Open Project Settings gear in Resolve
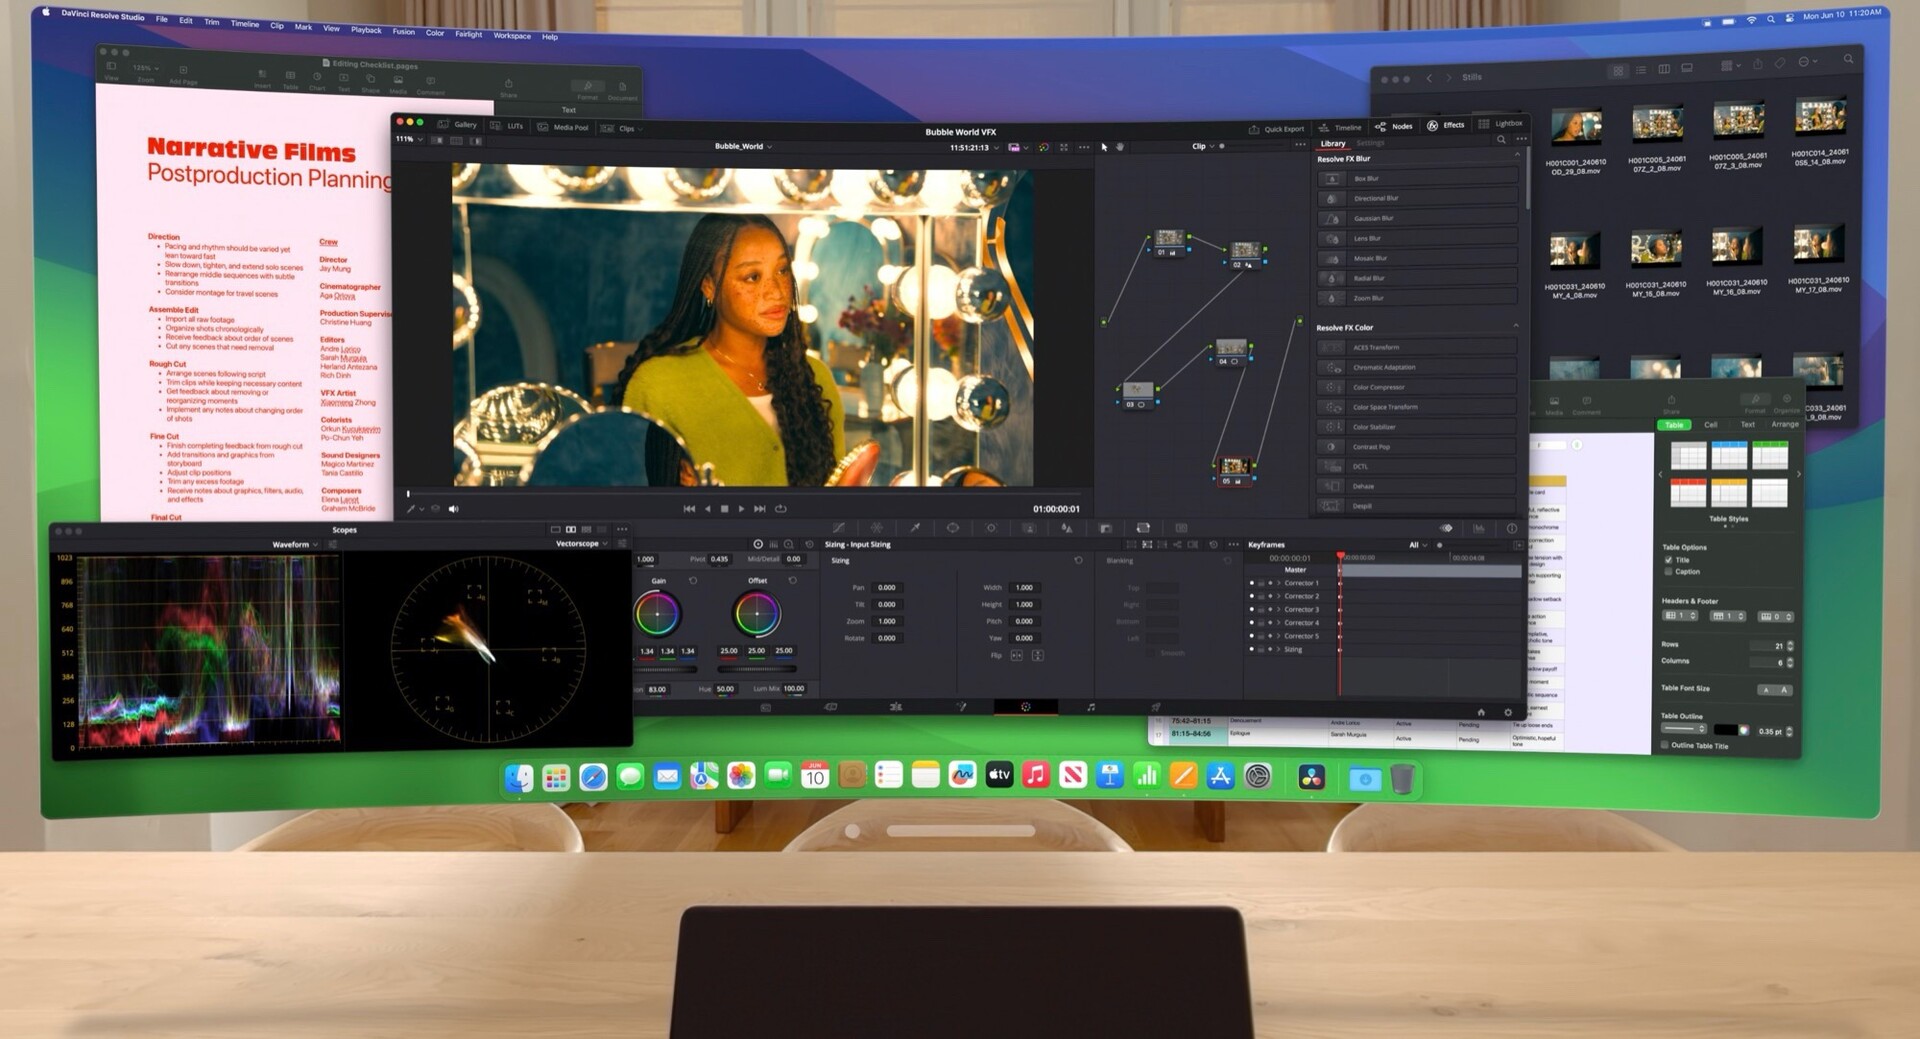 tap(1508, 713)
